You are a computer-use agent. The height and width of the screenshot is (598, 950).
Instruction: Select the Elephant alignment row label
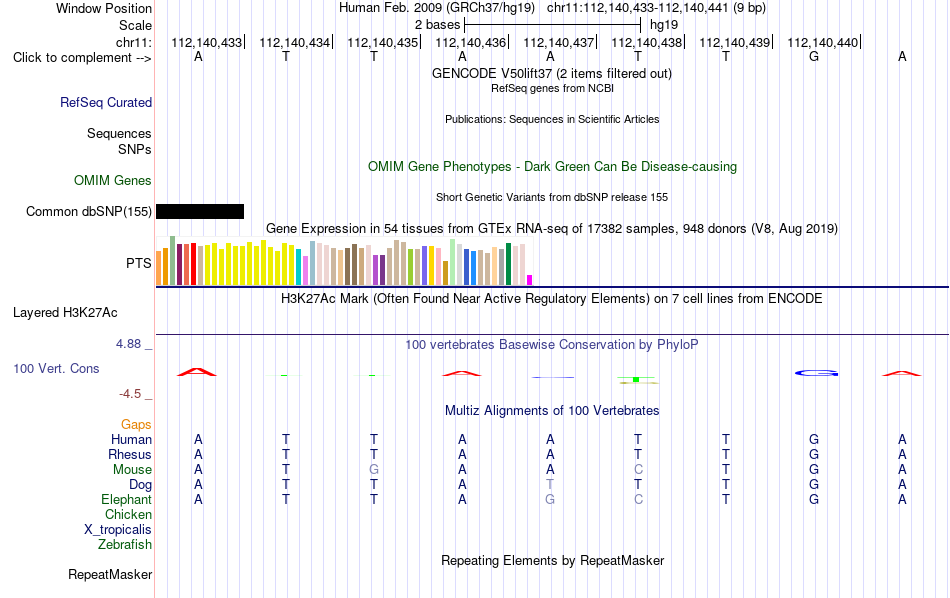pos(126,500)
